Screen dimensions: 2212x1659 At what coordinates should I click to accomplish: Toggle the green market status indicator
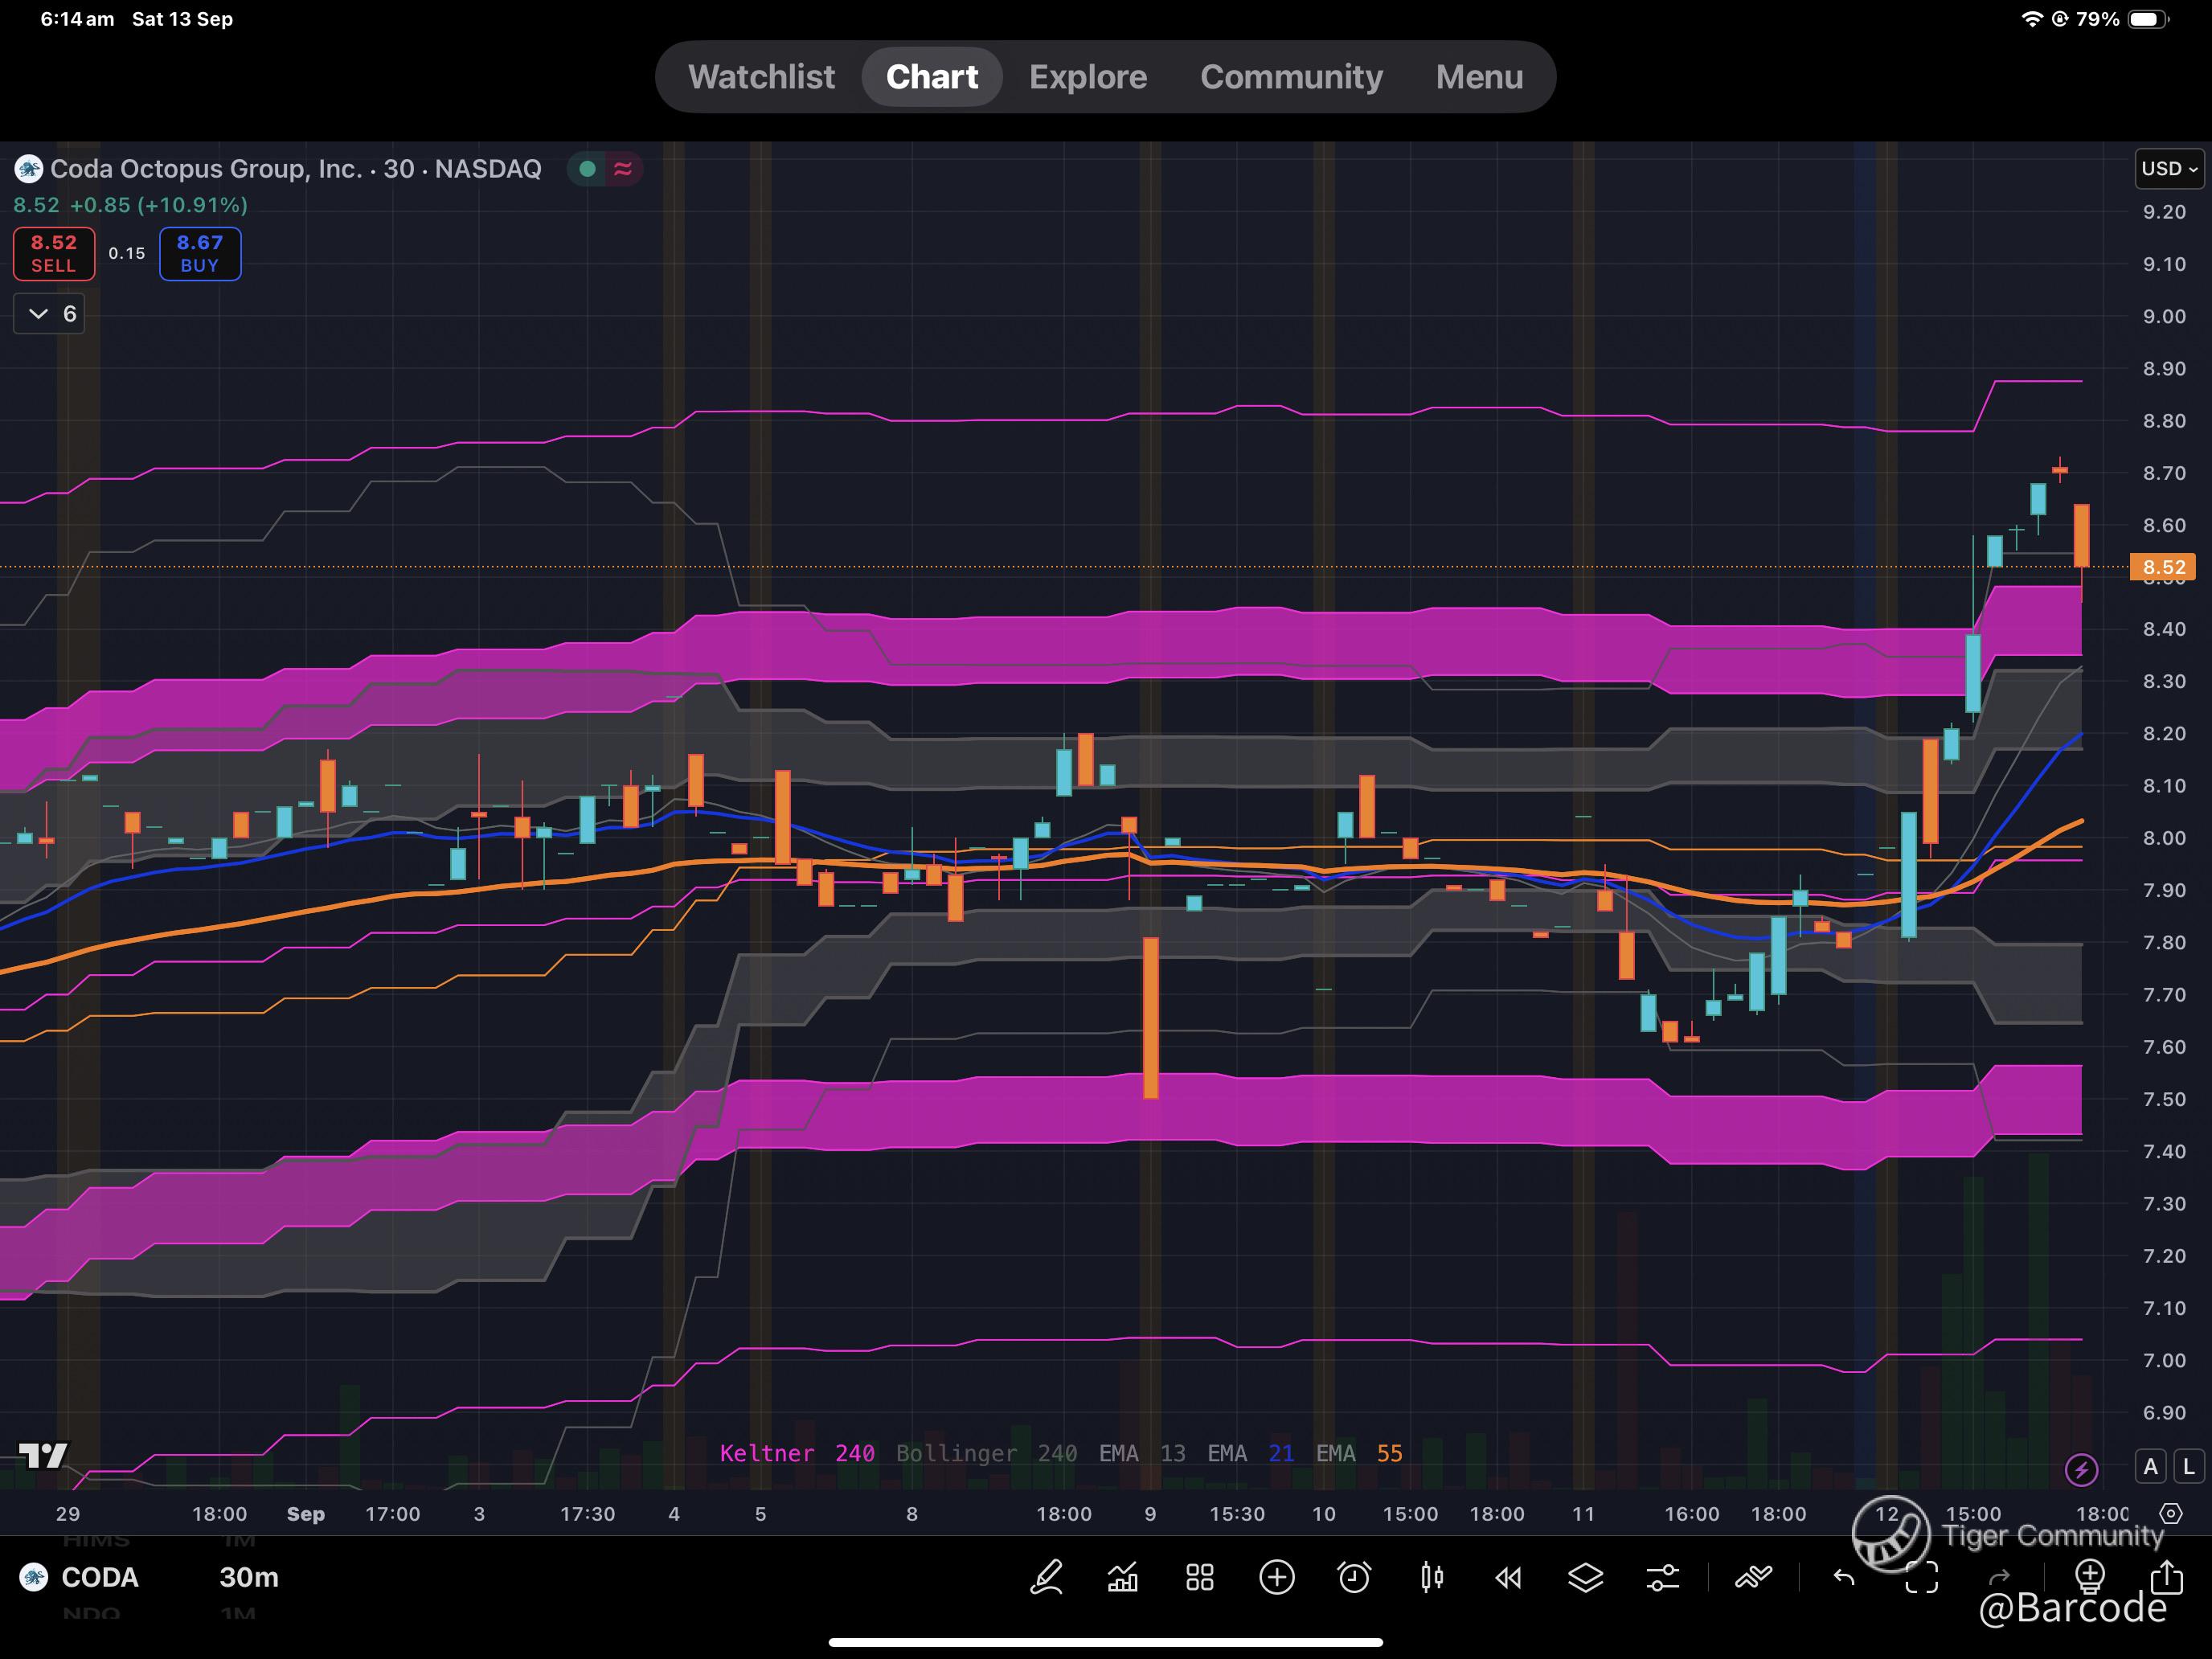[588, 169]
